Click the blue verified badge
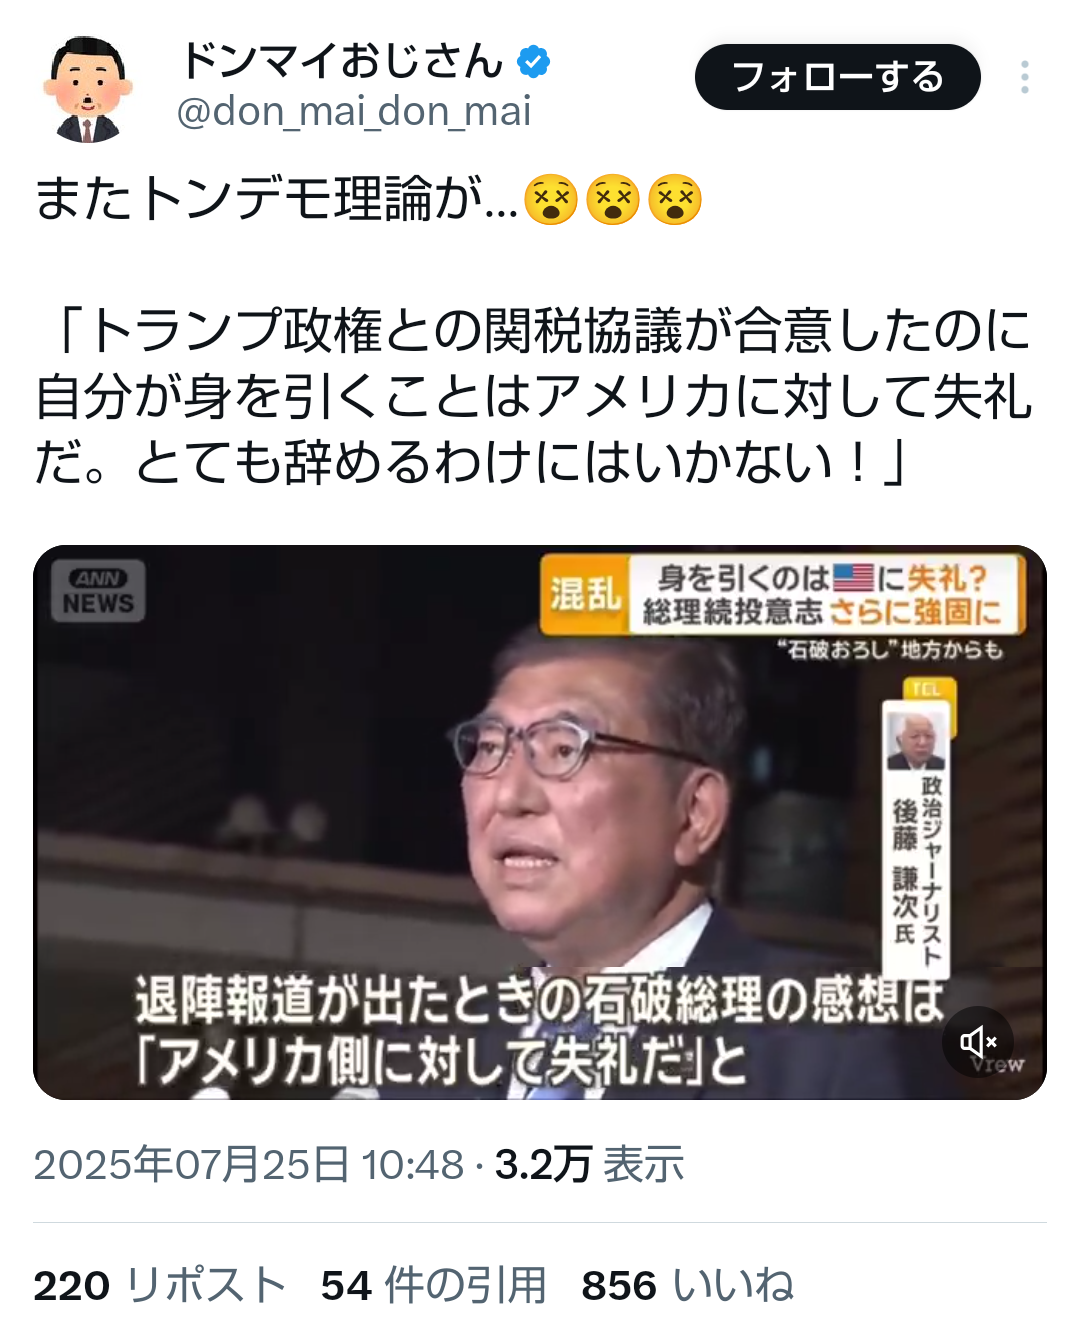 pyautogui.click(x=533, y=62)
